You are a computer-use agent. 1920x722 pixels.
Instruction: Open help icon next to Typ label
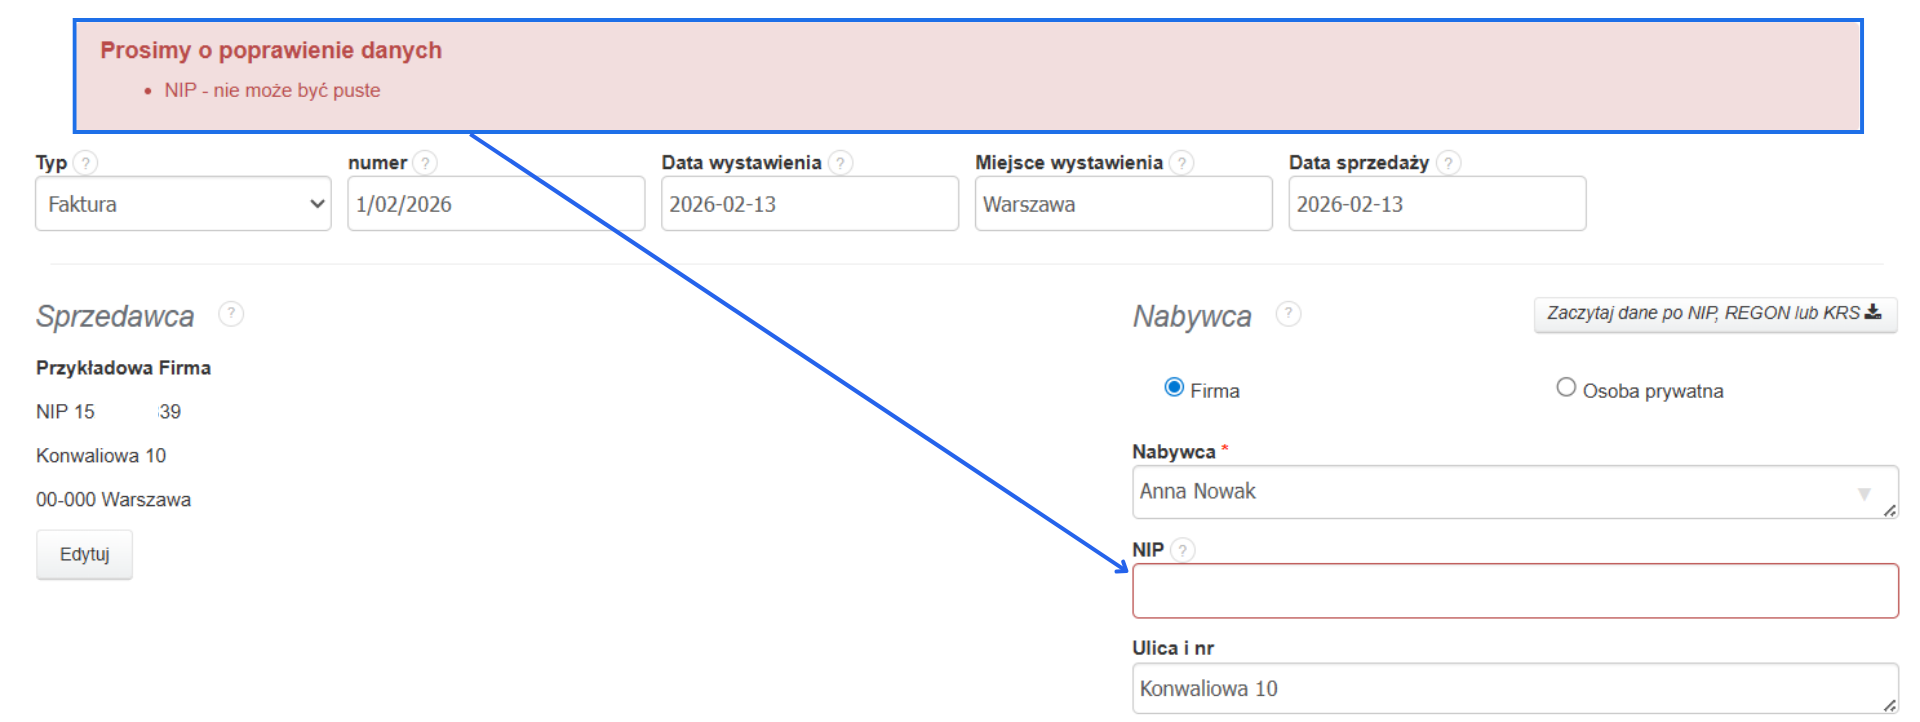[x=86, y=163]
